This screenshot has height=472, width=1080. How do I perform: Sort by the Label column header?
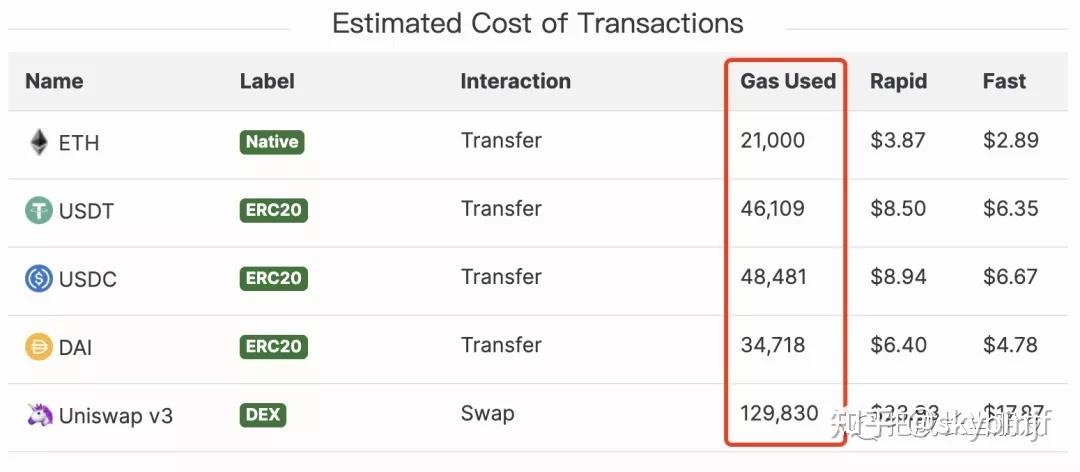(267, 82)
